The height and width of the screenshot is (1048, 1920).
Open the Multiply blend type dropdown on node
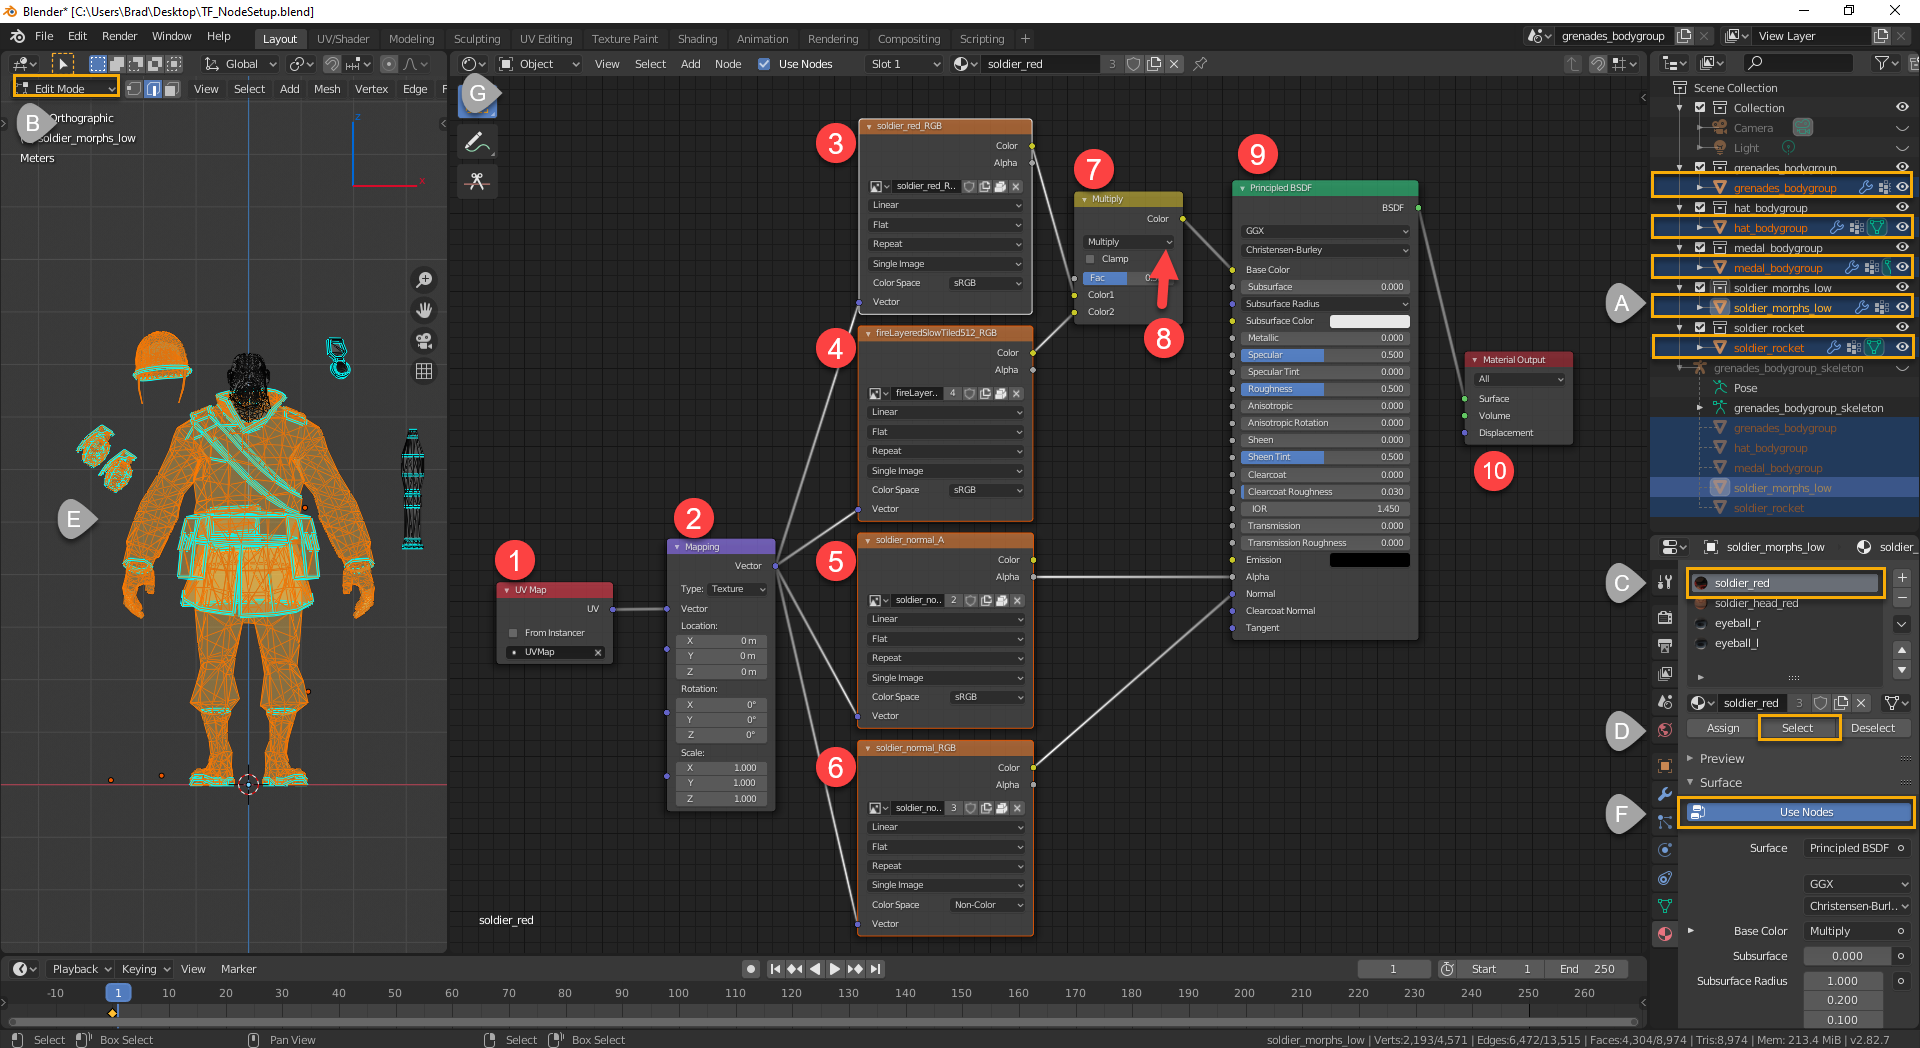pyautogui.click(x=1129, y=242)
